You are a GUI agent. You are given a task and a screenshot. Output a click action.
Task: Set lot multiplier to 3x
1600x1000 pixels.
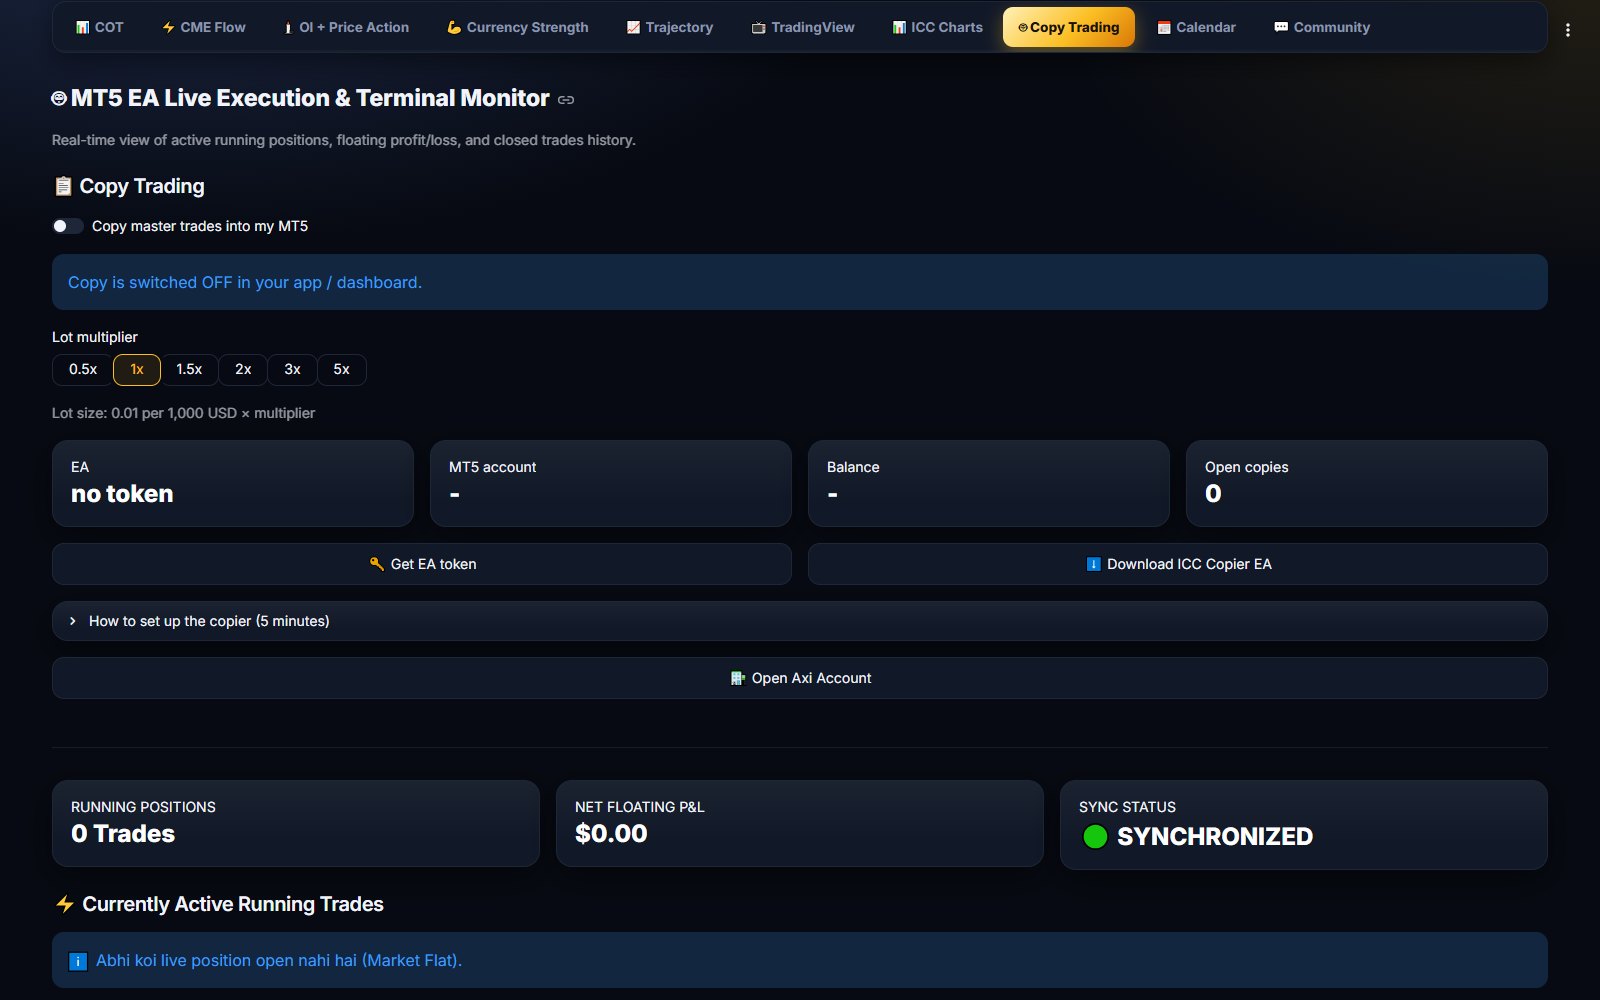pyautogui.click(x=292, y=370)
